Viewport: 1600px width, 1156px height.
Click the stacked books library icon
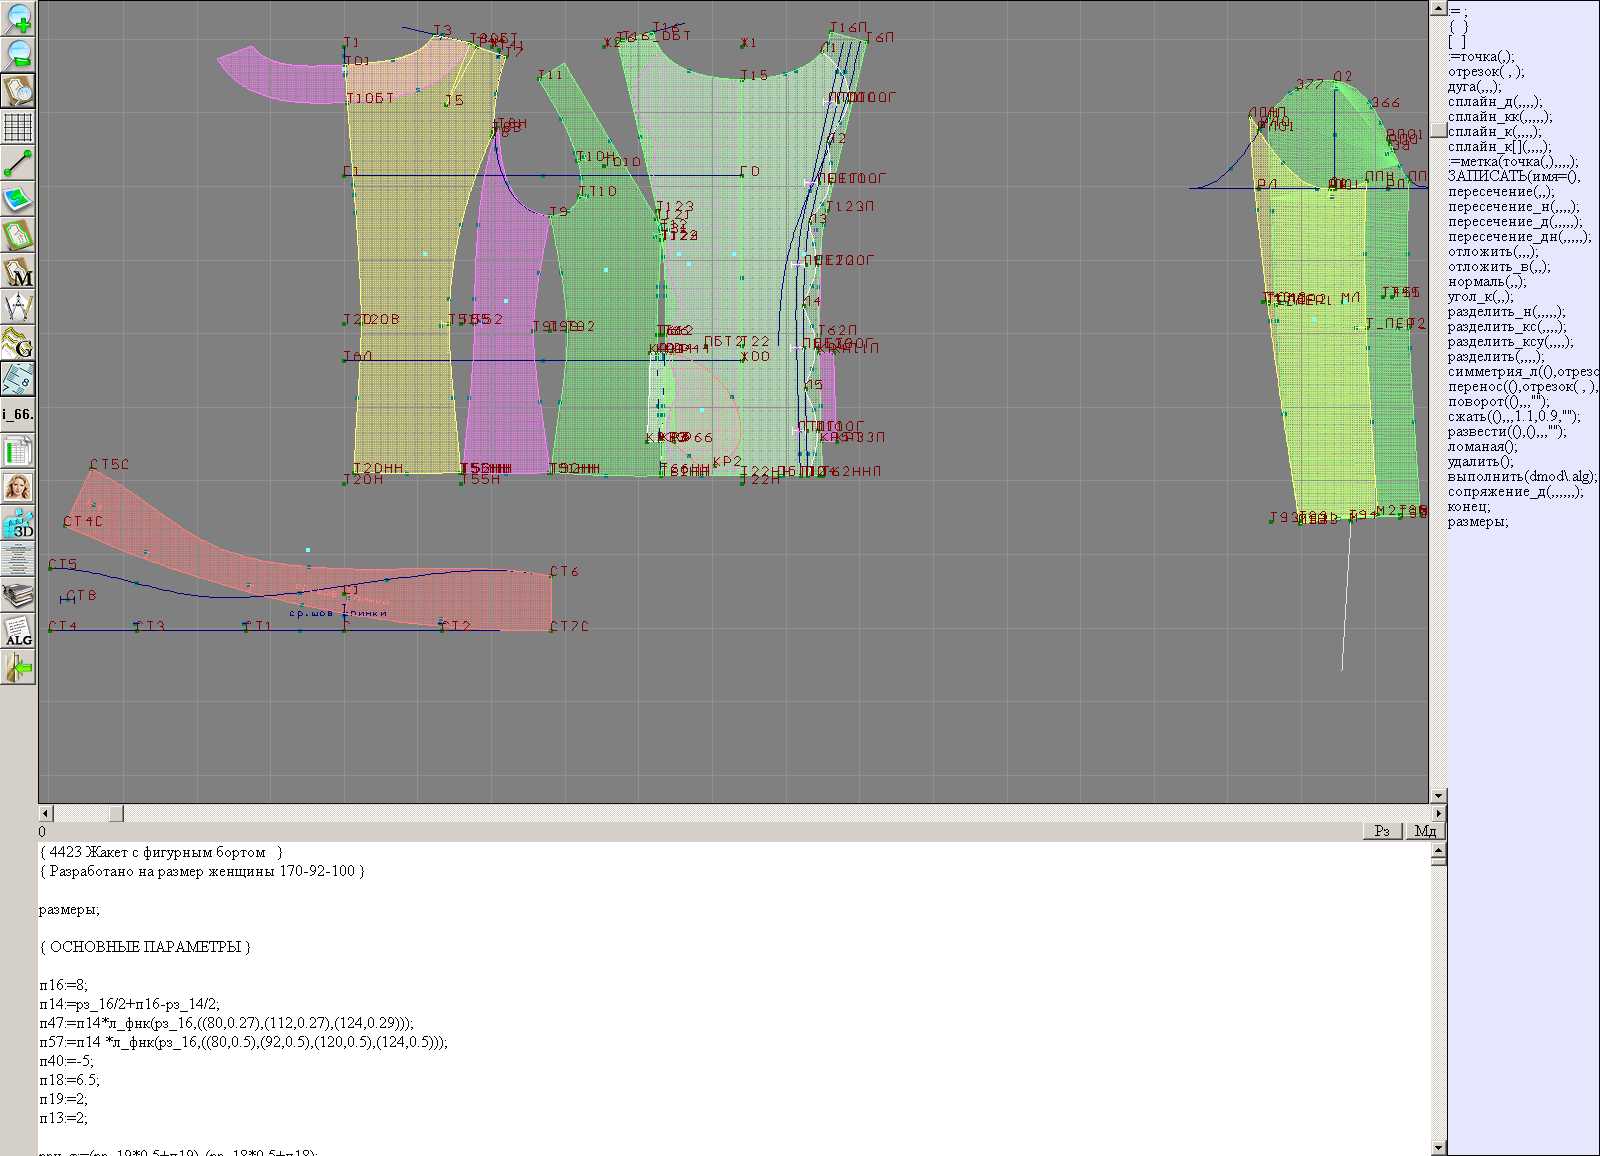(x=18, y=595)
